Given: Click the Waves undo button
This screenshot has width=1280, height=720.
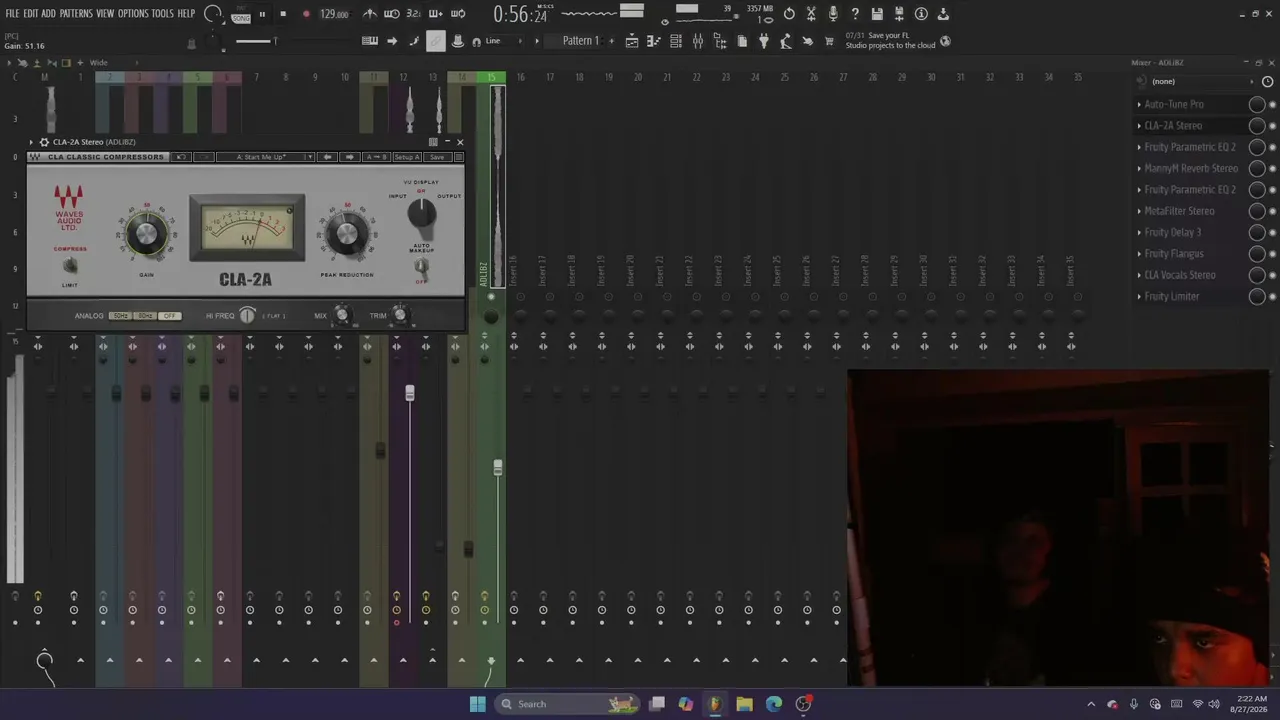Looking at the screenshot, I should (181, 157).
